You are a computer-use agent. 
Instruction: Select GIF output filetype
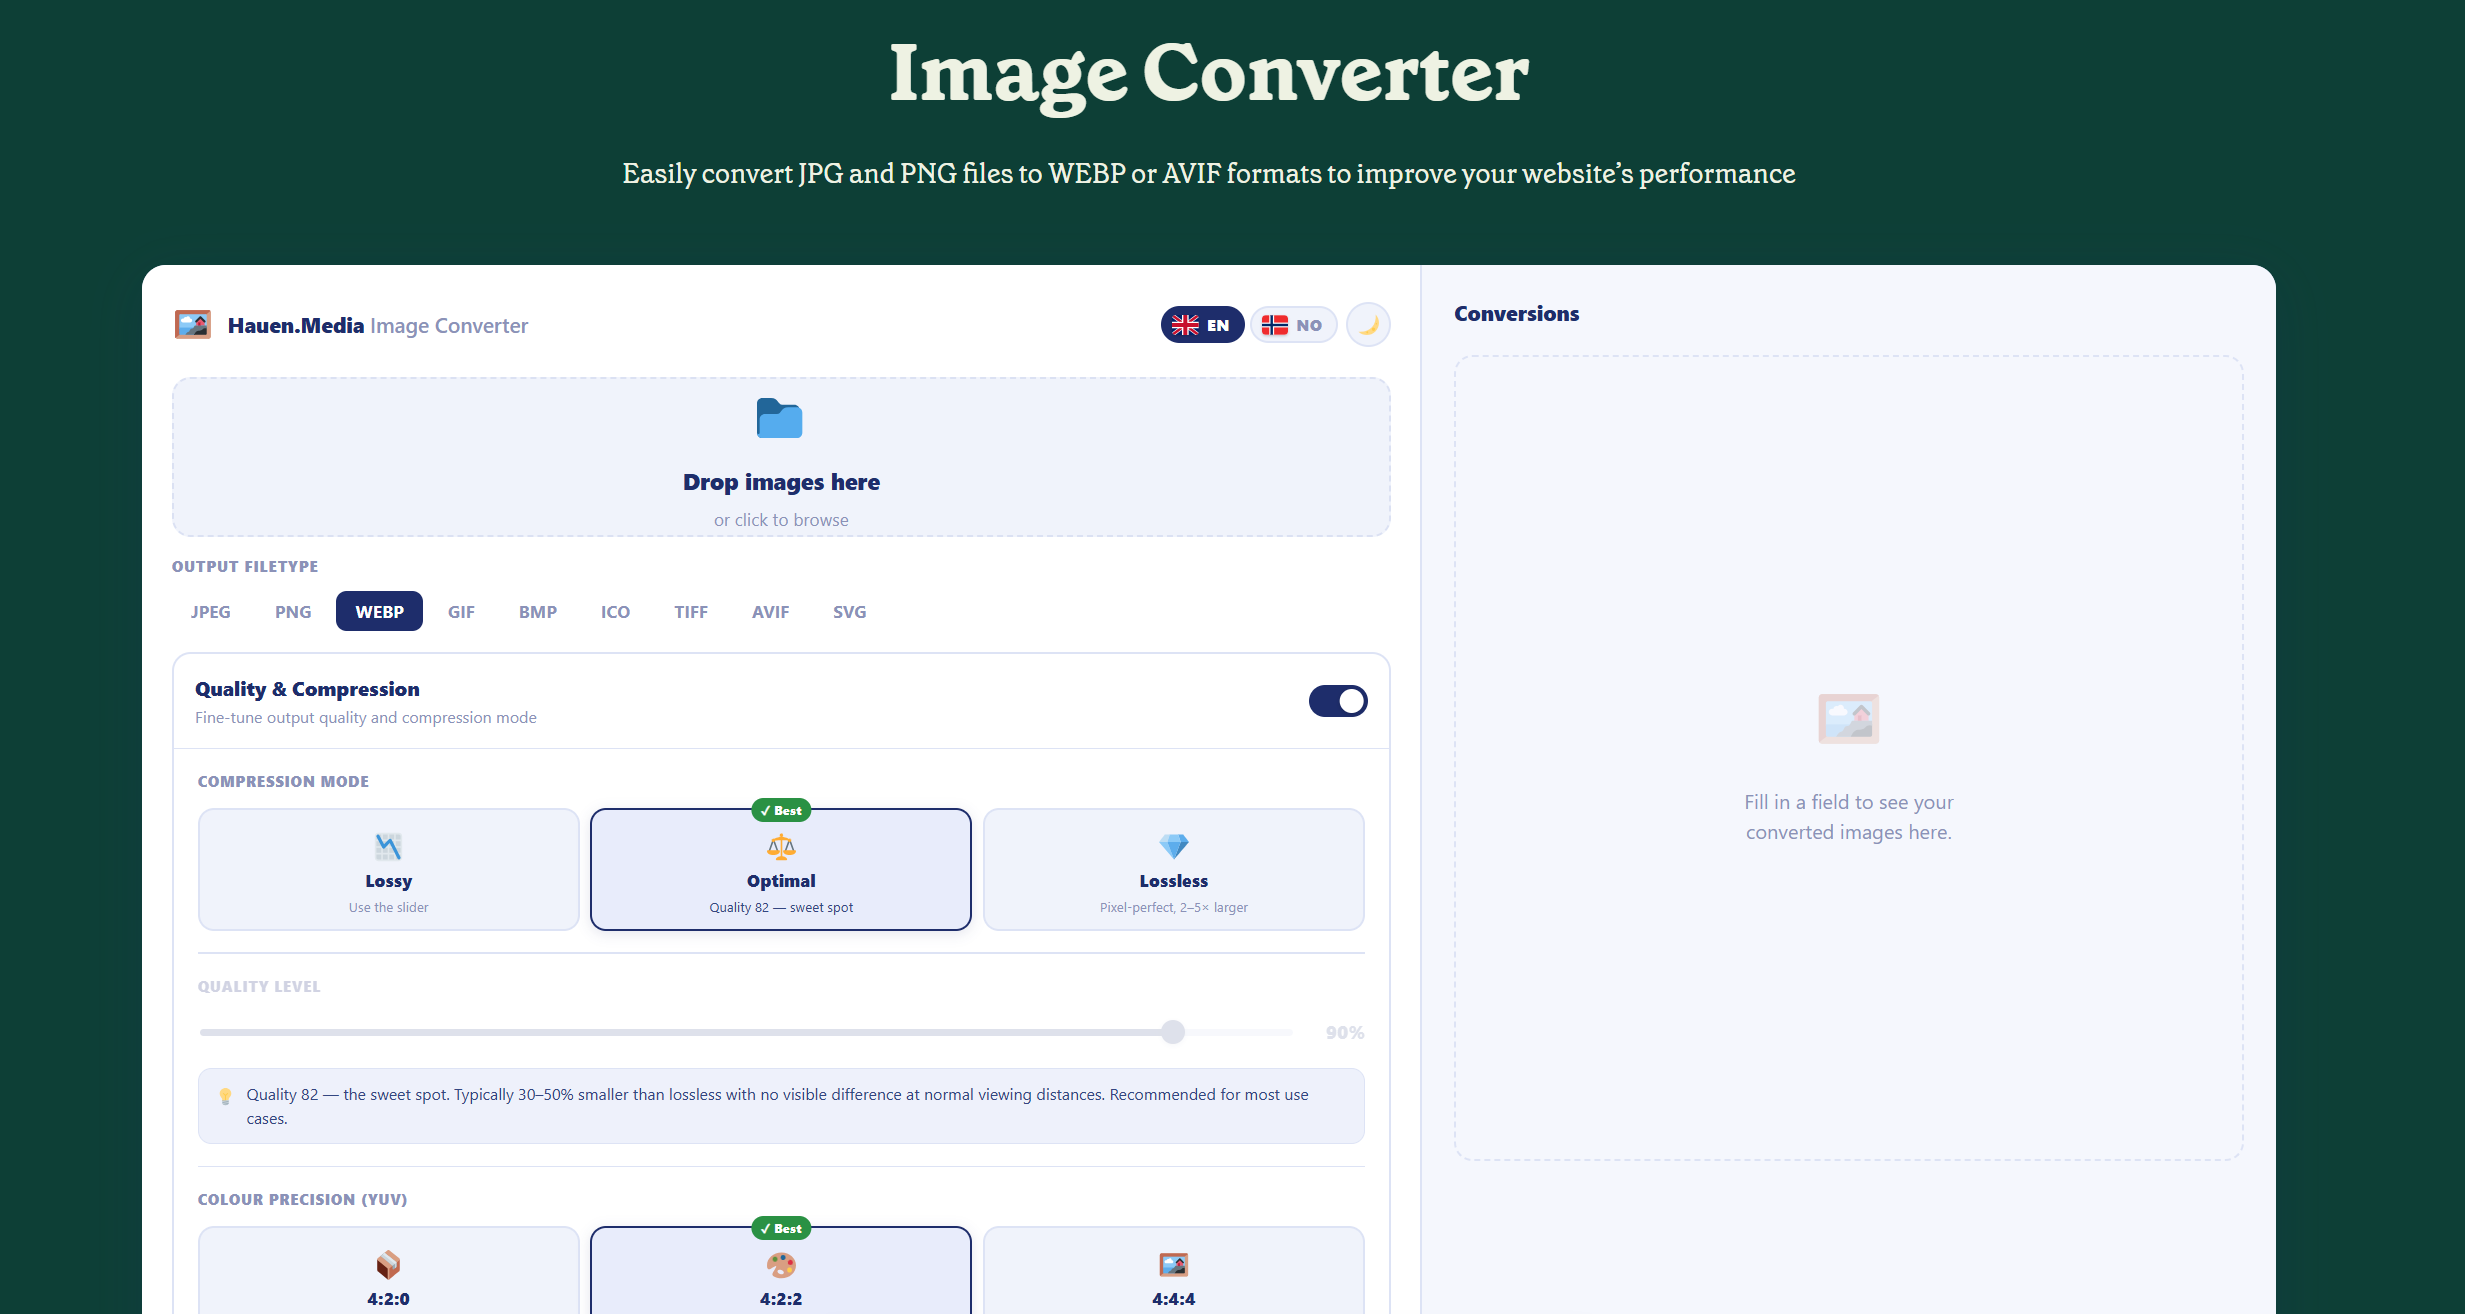(461, 611)
